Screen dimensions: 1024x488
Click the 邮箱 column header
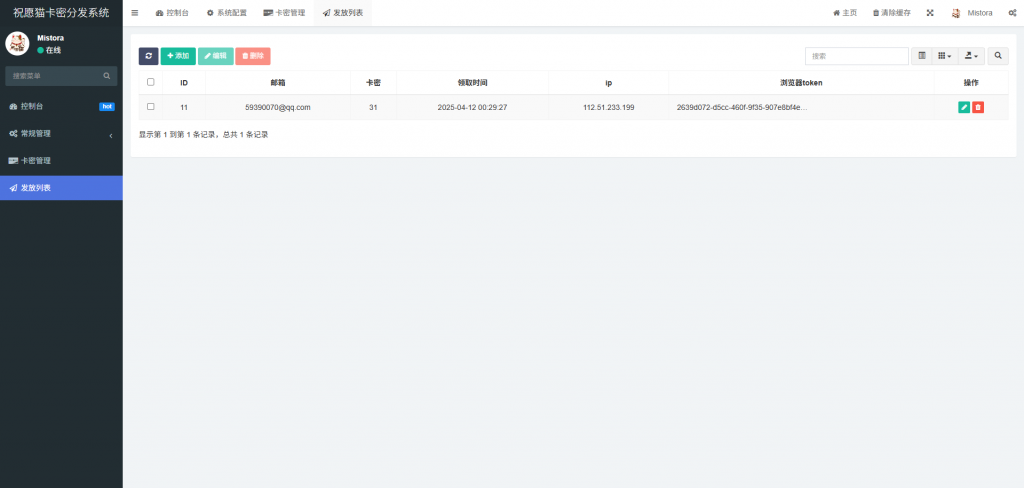pos(278,83)
